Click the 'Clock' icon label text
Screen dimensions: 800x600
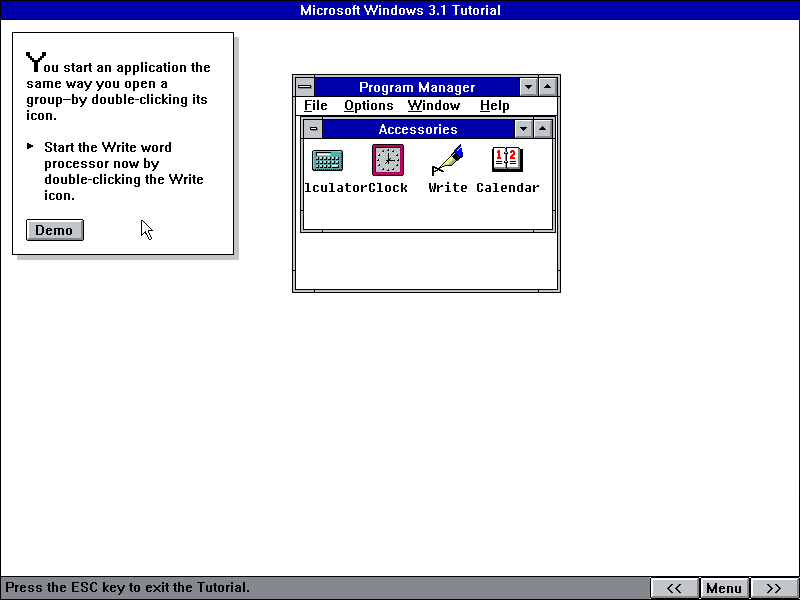(x=388, y=188)
